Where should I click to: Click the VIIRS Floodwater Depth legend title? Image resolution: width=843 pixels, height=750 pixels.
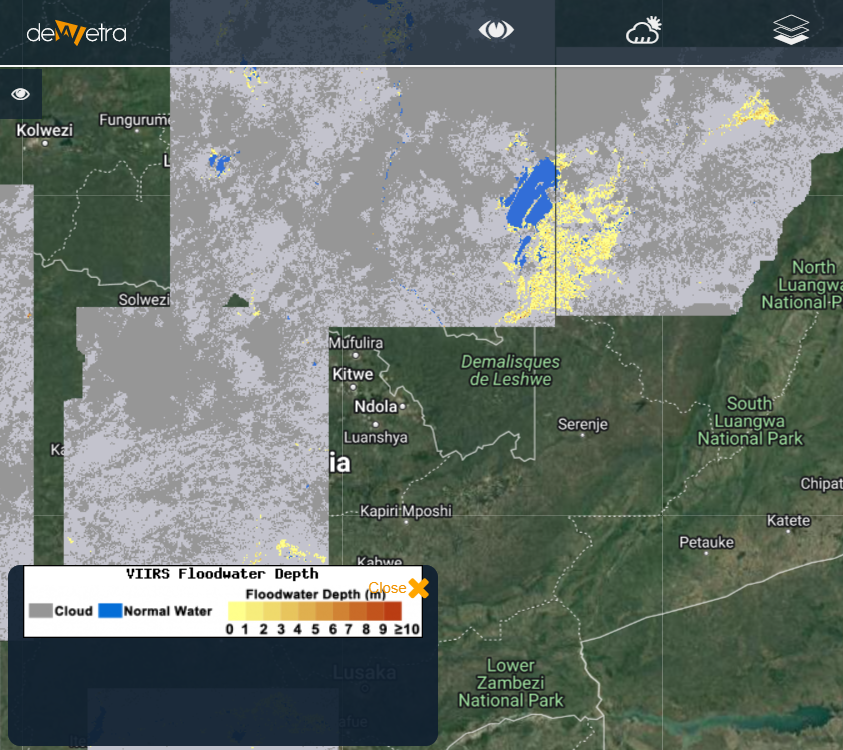click(222, 574)
